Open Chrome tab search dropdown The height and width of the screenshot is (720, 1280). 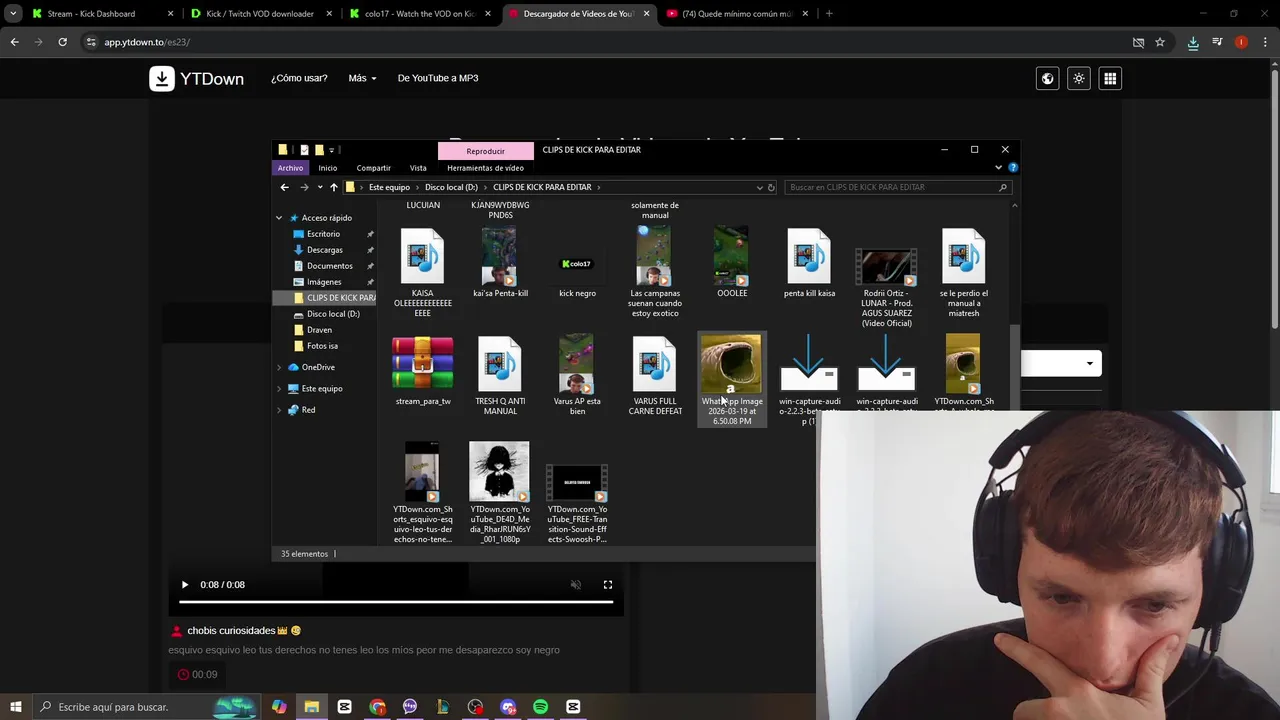tap(13, 14)
